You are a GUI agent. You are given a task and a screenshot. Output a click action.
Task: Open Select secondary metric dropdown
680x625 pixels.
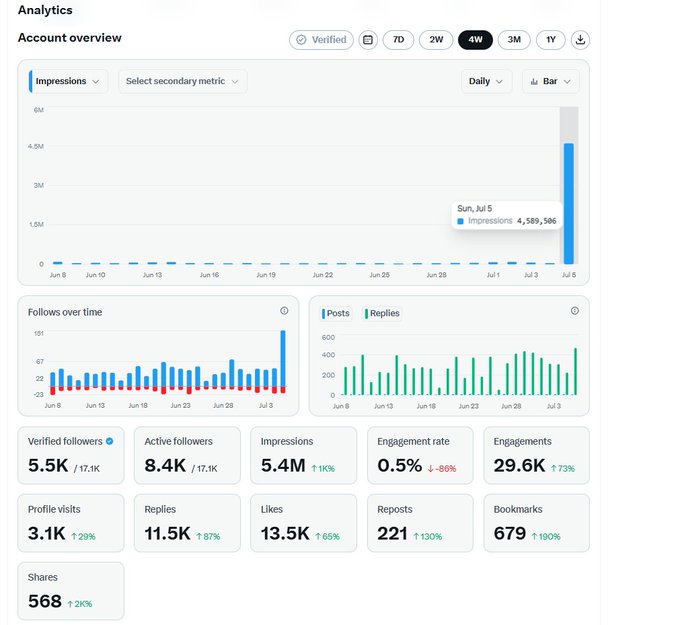point(183,81)
